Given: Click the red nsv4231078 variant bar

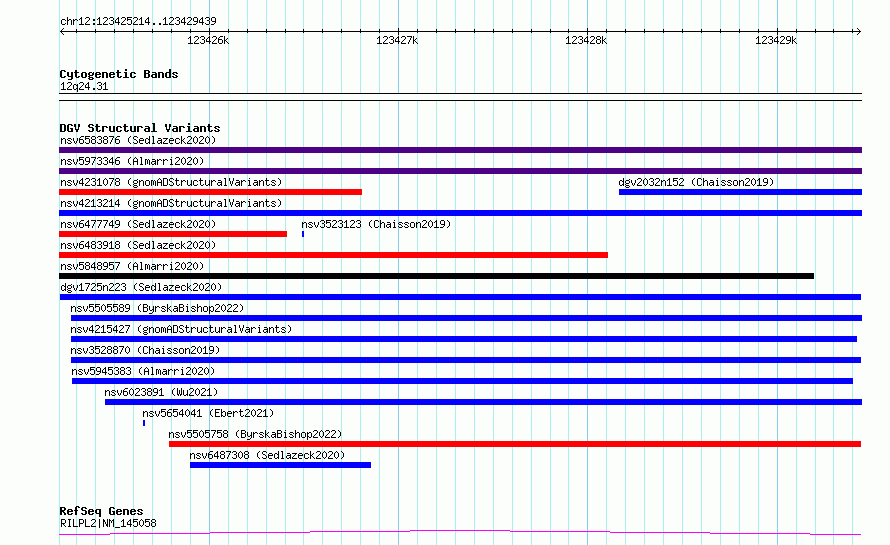Looking at the screenshot, I should (211, 192).
